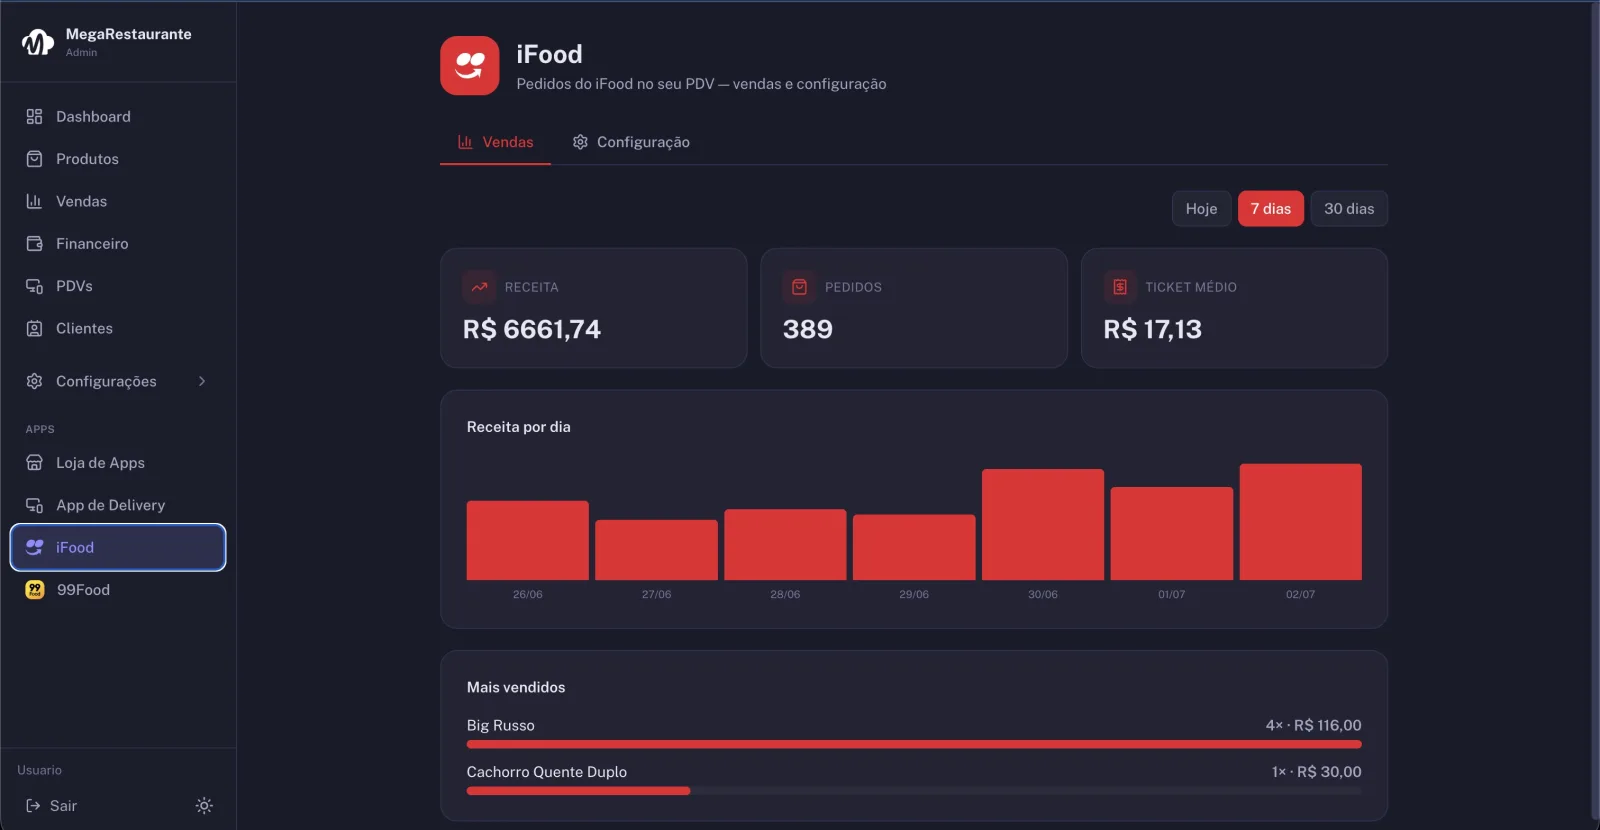Click the Sair logout link

(52, 806)
